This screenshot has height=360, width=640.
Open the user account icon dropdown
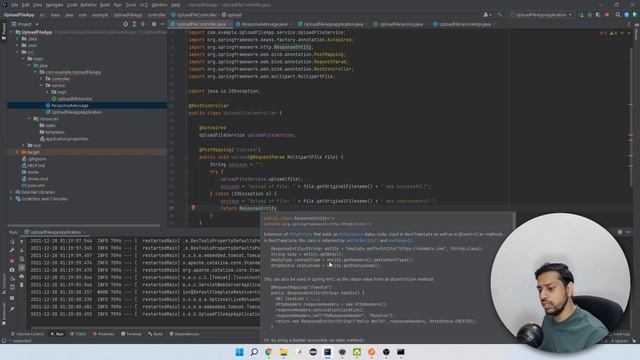coord(487,15)
